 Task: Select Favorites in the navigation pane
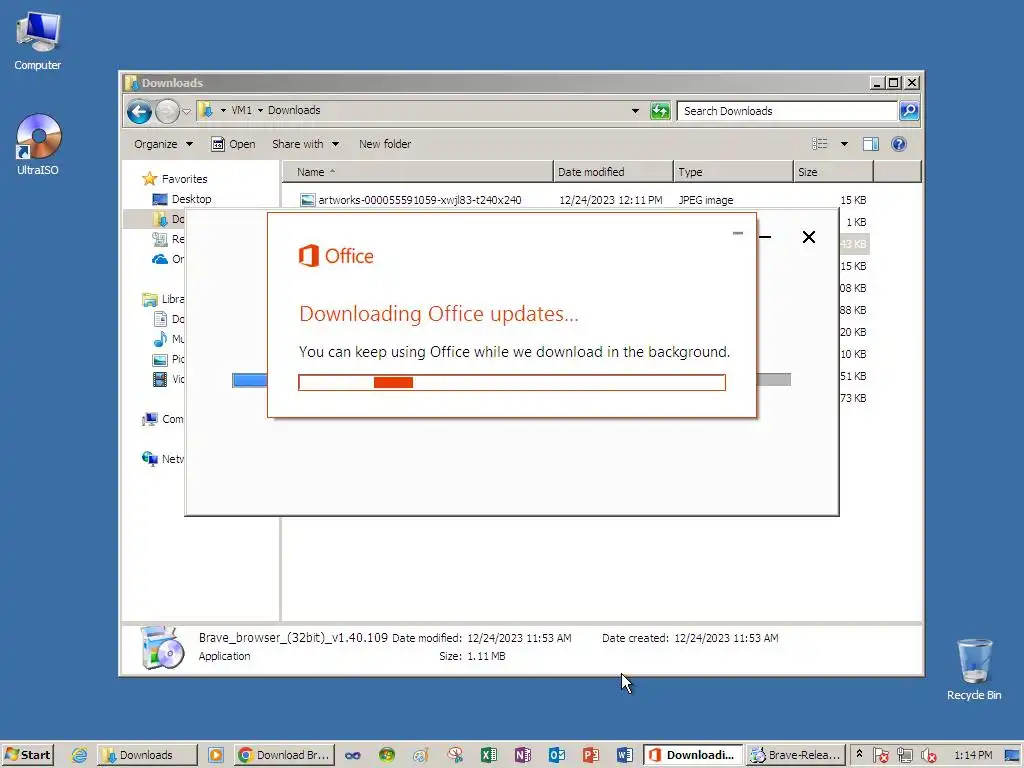click(x=184, y=179)
